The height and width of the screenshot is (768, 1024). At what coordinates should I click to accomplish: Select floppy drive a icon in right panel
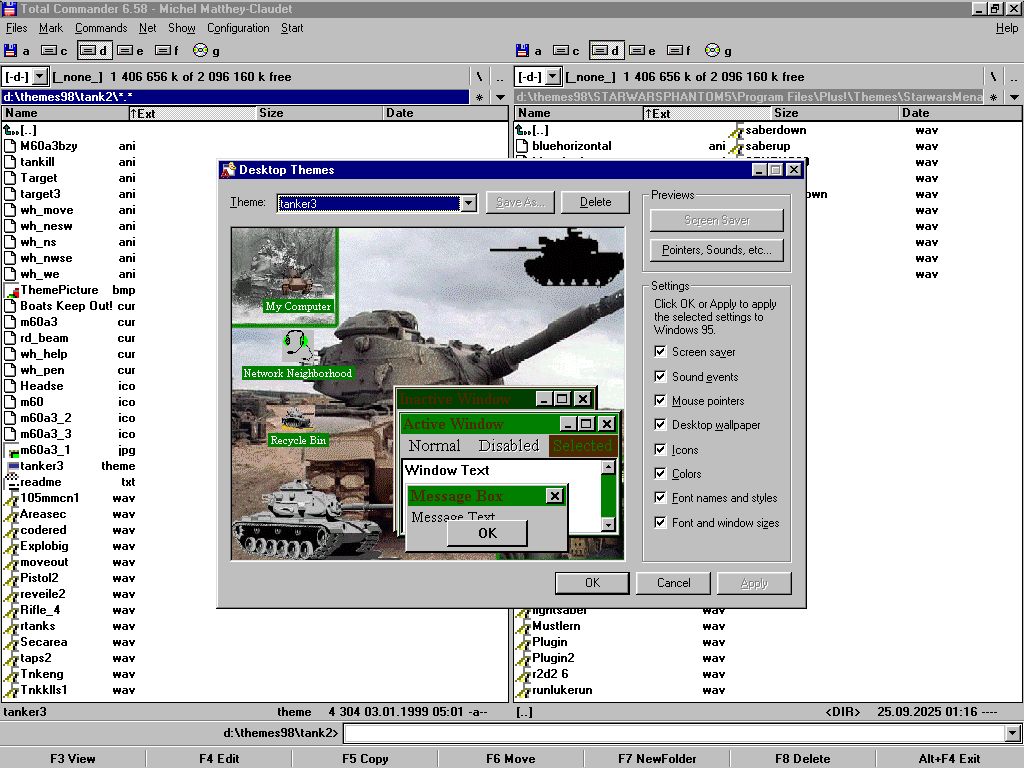(522, 50)
